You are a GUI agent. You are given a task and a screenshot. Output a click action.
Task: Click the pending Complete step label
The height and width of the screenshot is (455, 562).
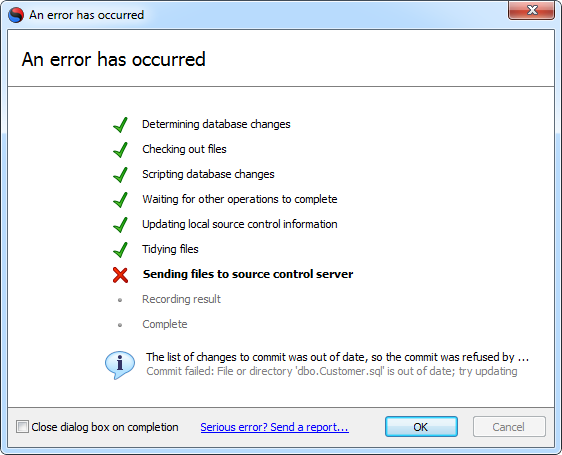tap(165, 324)
